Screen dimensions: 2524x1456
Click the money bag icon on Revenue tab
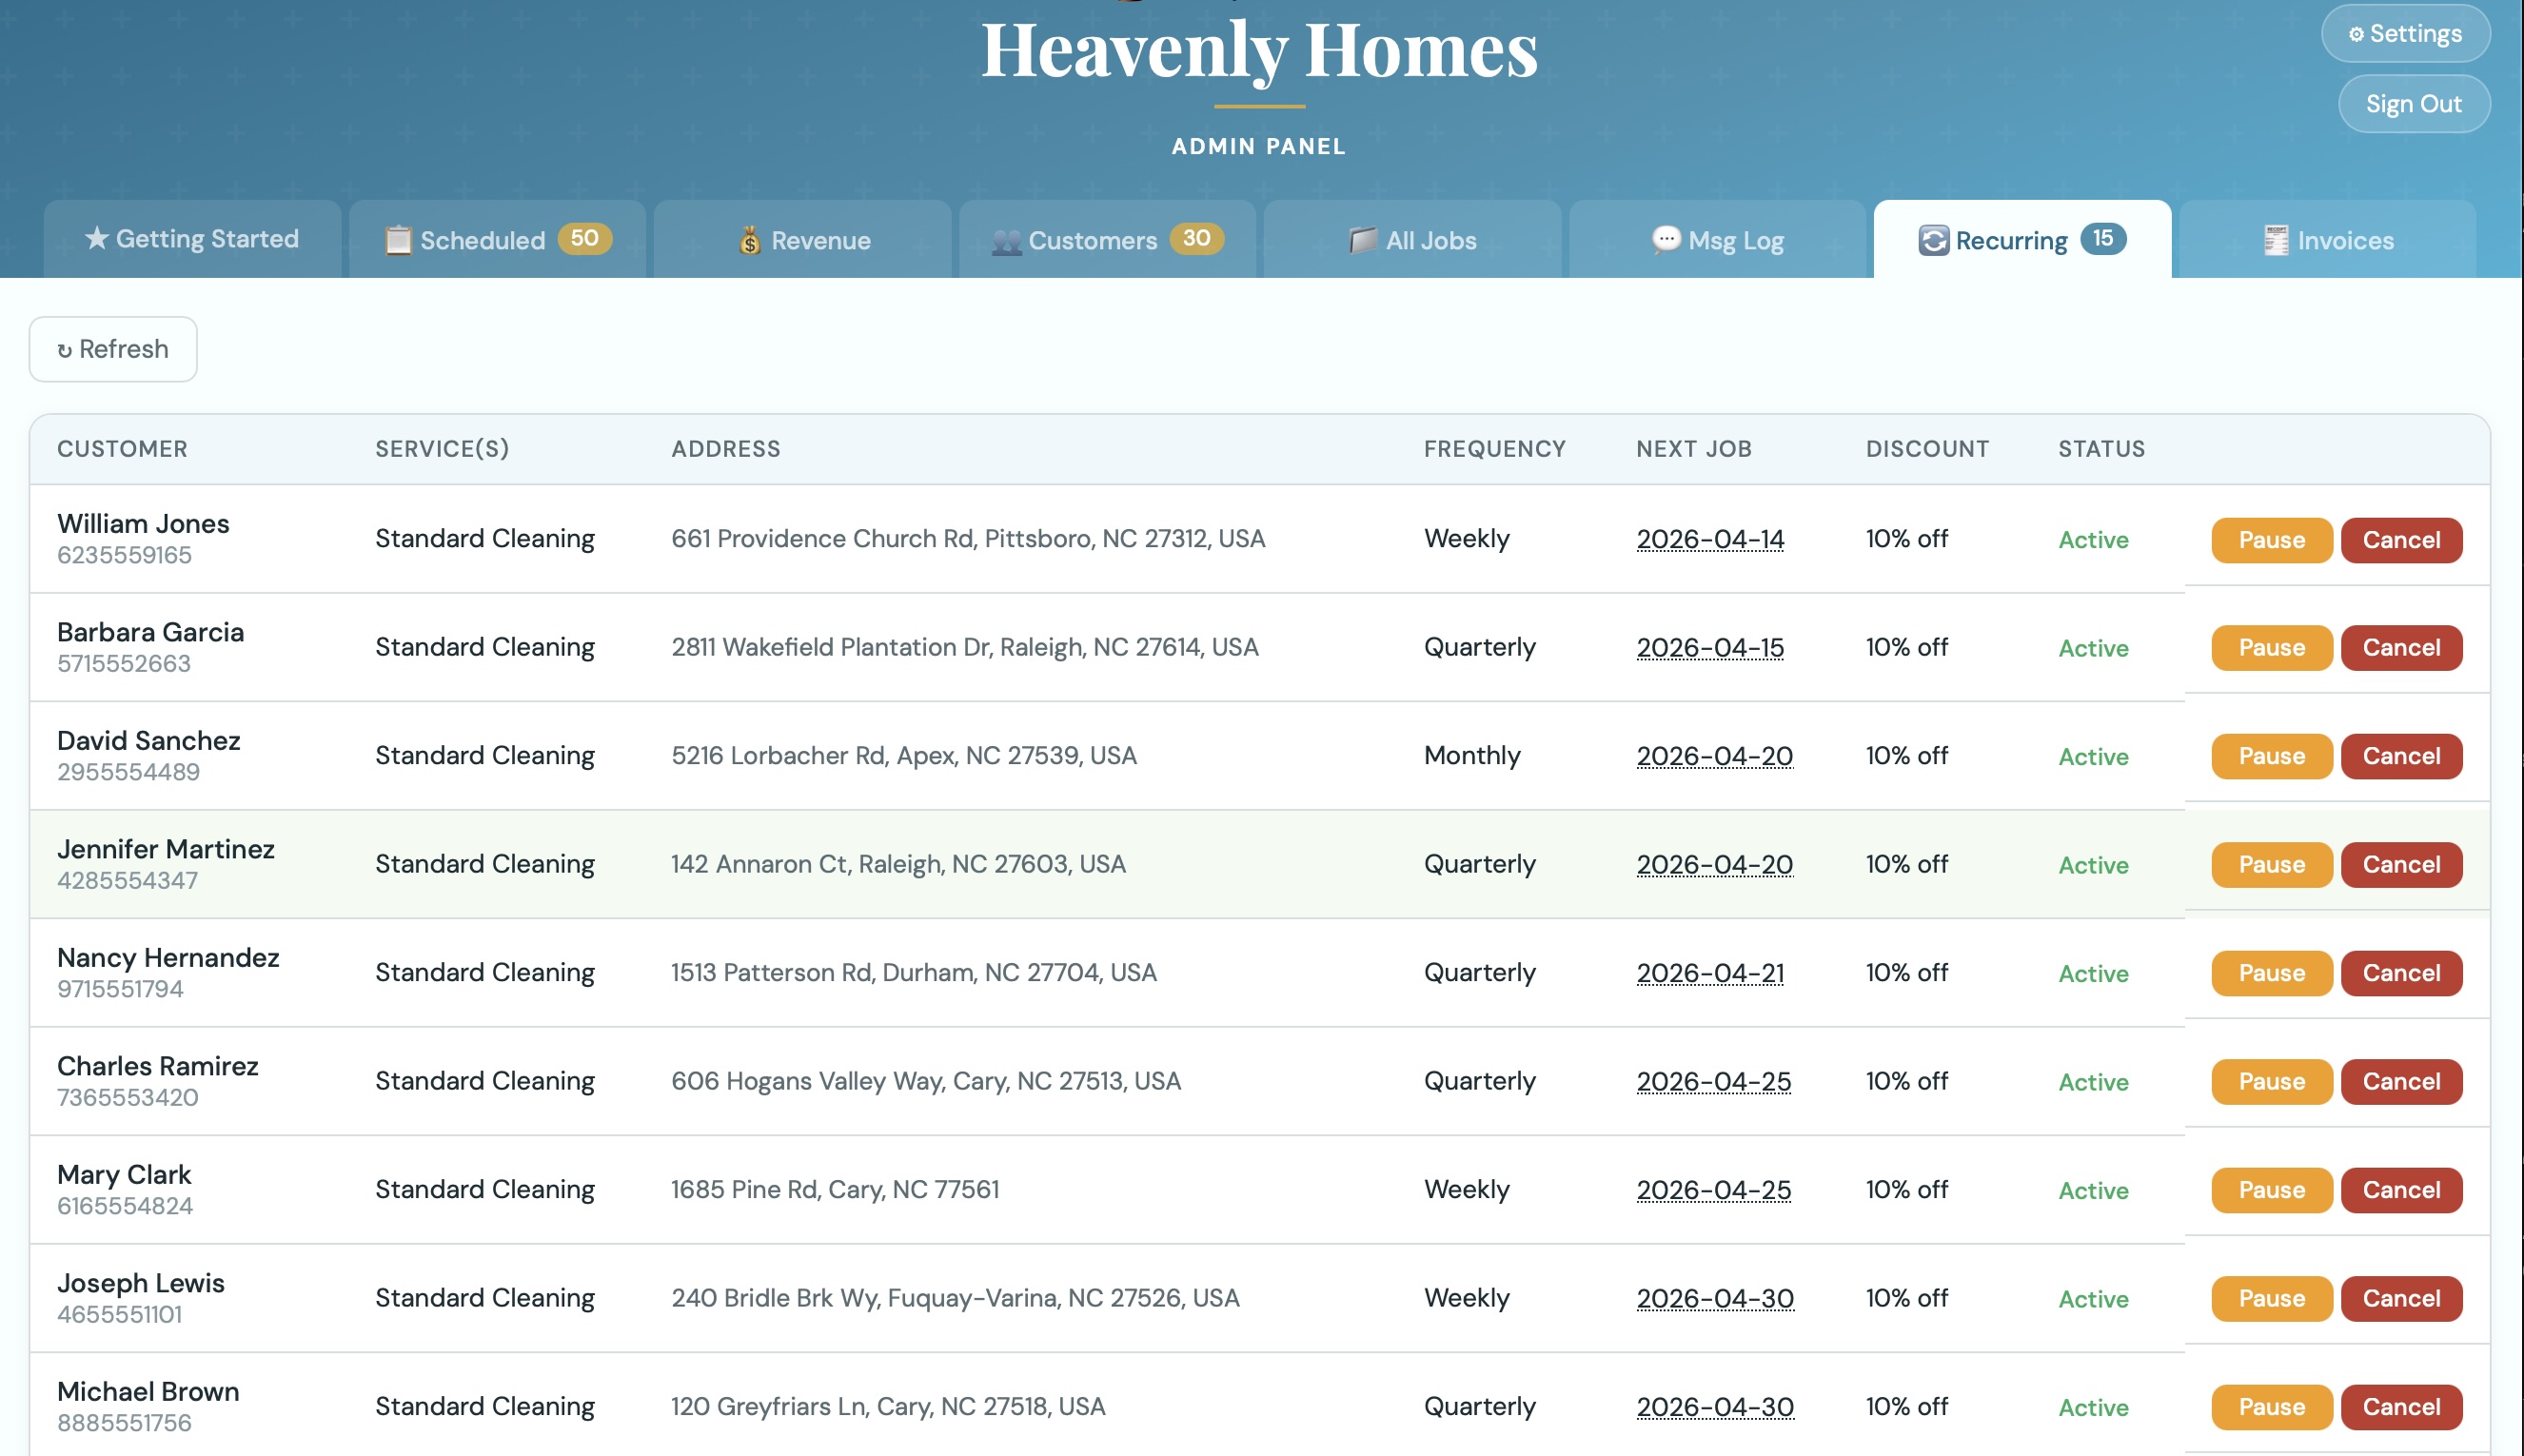[750, 240]
